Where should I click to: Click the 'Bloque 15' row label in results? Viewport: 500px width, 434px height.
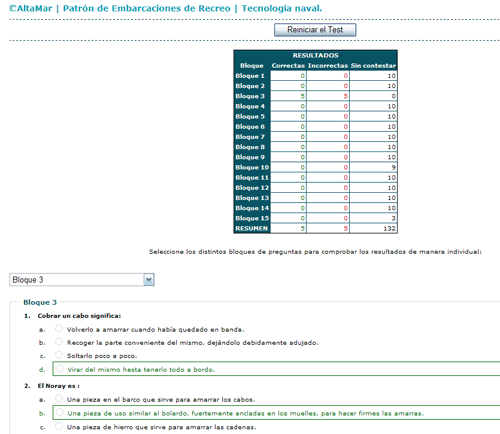[x=252, y=218]
